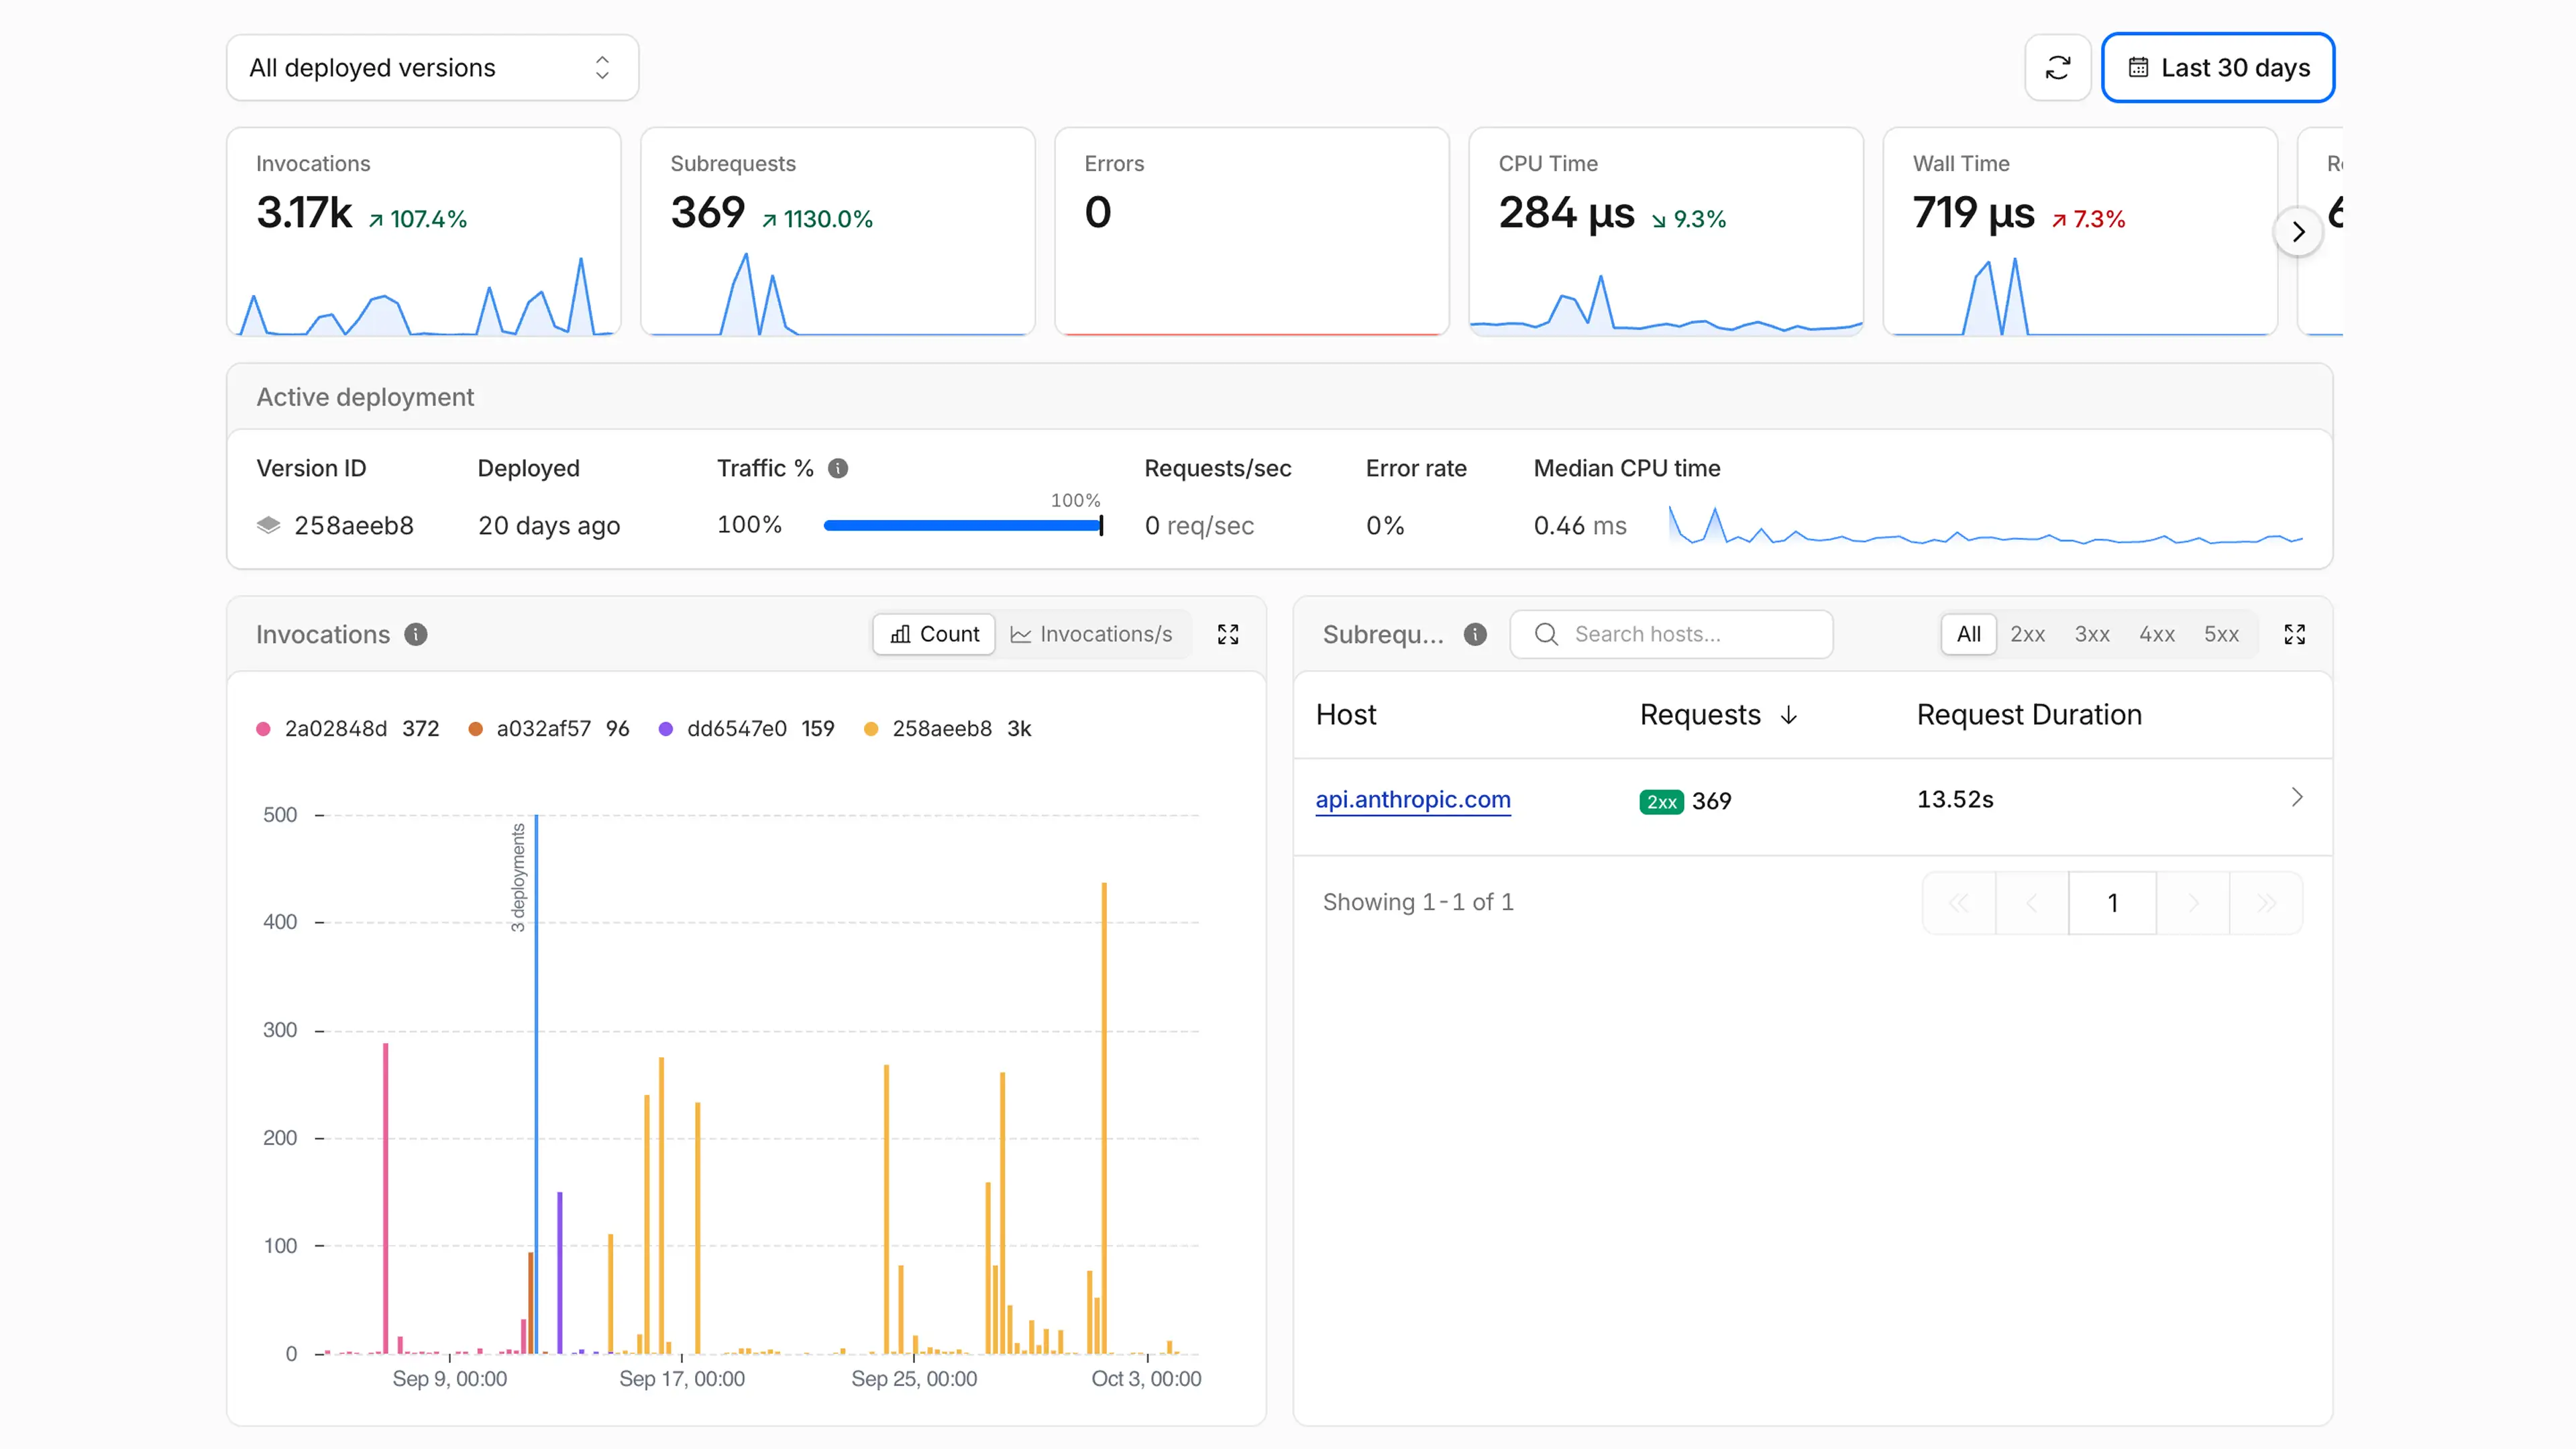Sort by Requests column header
Image resolution: width=2576 pixels, height=1449 pixels.
click(1718, 714)
